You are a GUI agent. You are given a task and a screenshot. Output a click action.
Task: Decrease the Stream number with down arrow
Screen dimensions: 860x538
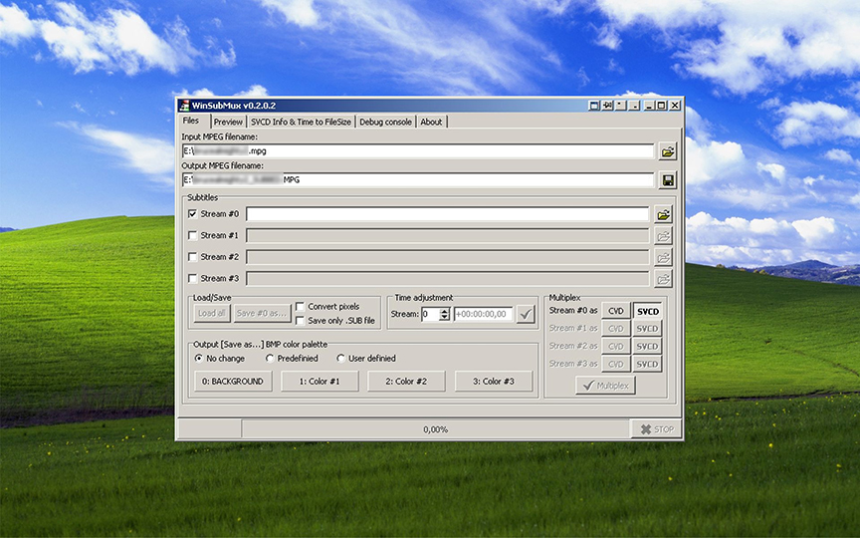[444, 318]
